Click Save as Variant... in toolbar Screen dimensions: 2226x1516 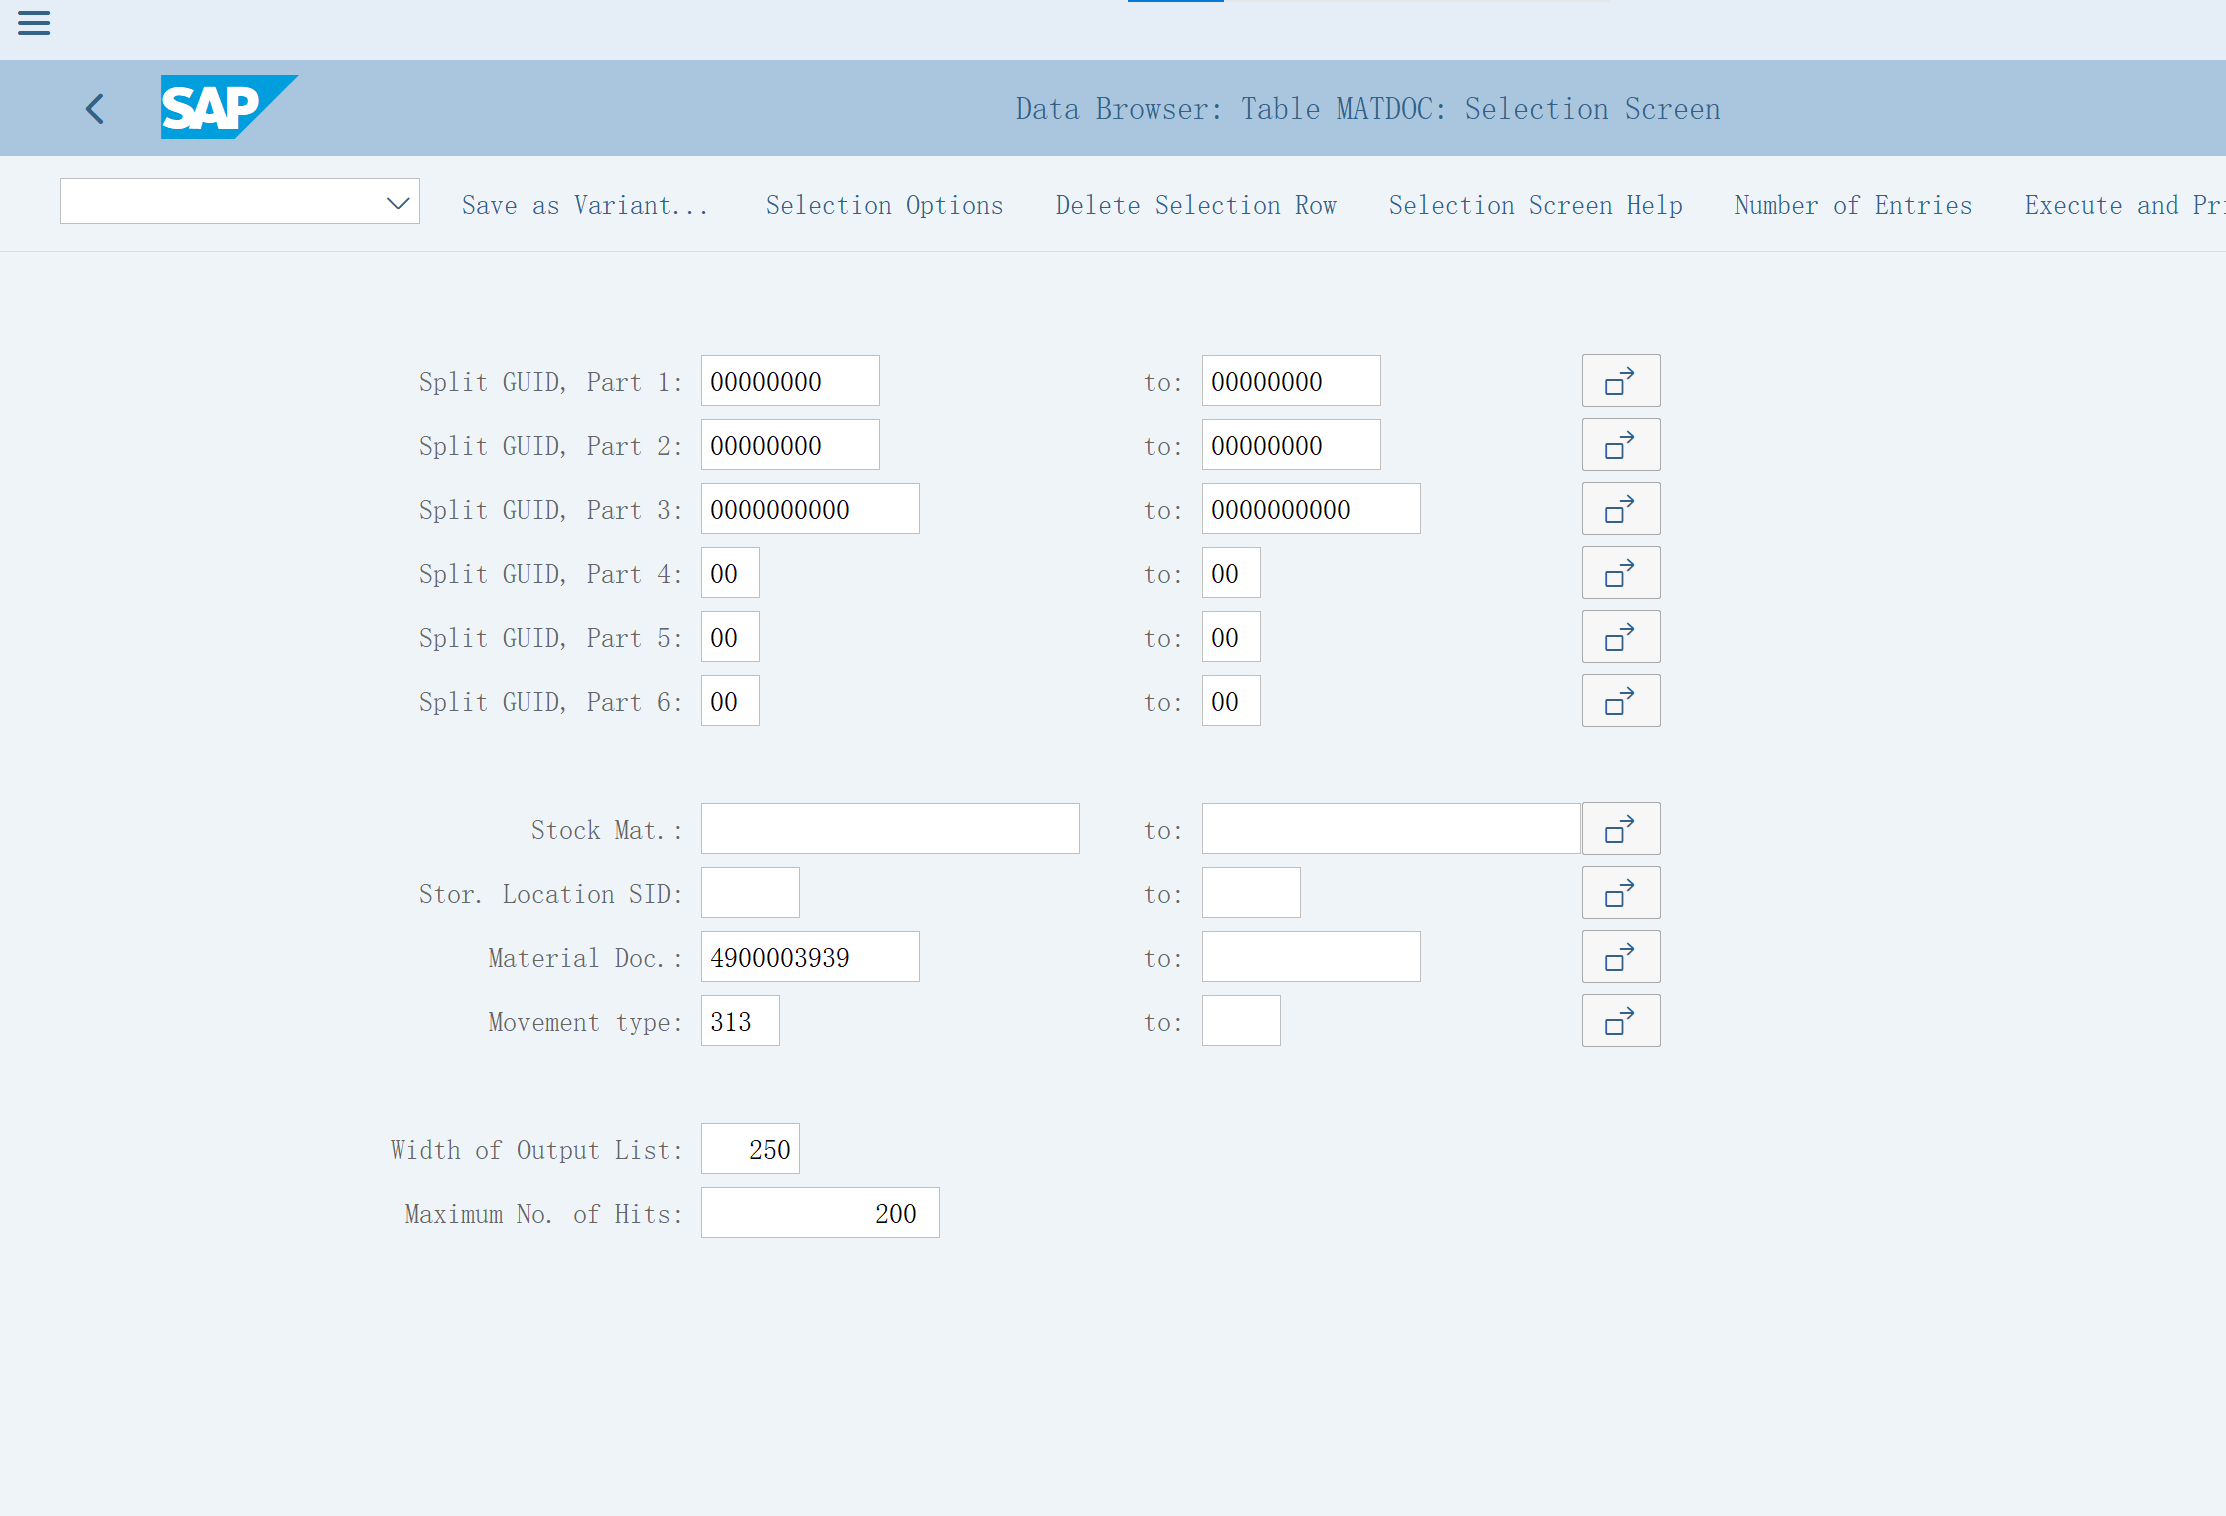(x=585, y=205)
